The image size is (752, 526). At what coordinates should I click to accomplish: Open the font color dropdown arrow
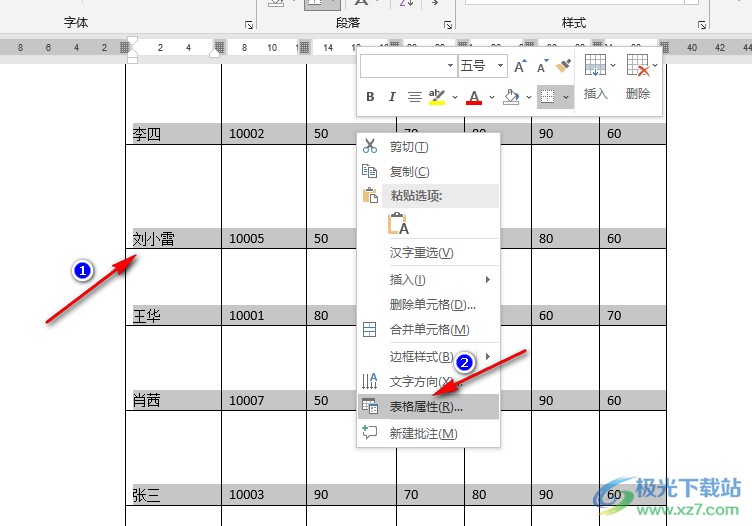pos(492,97)
